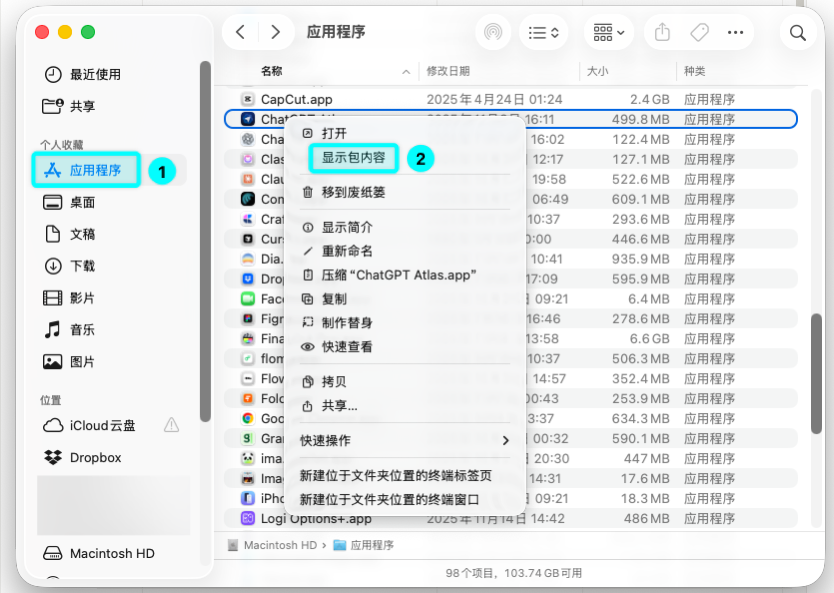The width and height of the screenshot is (834, 593).
Task: Open the grouping options dropdown
Action: 608,32
